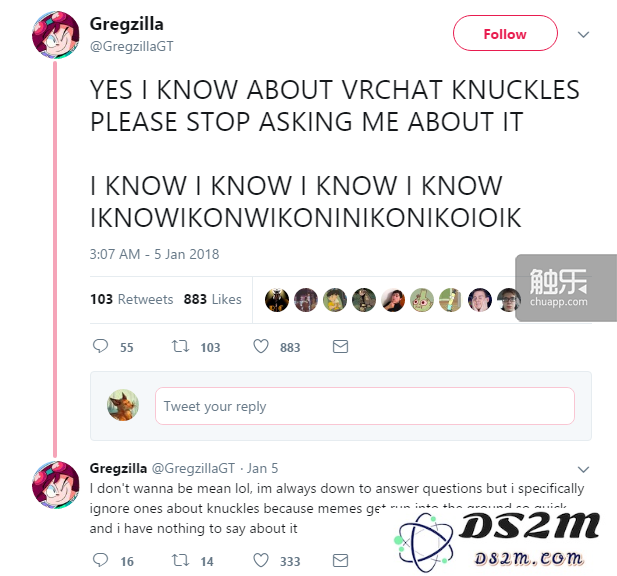Open the first liker's avatar in the row
The width and height of the screenshot is (617, 576).
click(277, 300)
